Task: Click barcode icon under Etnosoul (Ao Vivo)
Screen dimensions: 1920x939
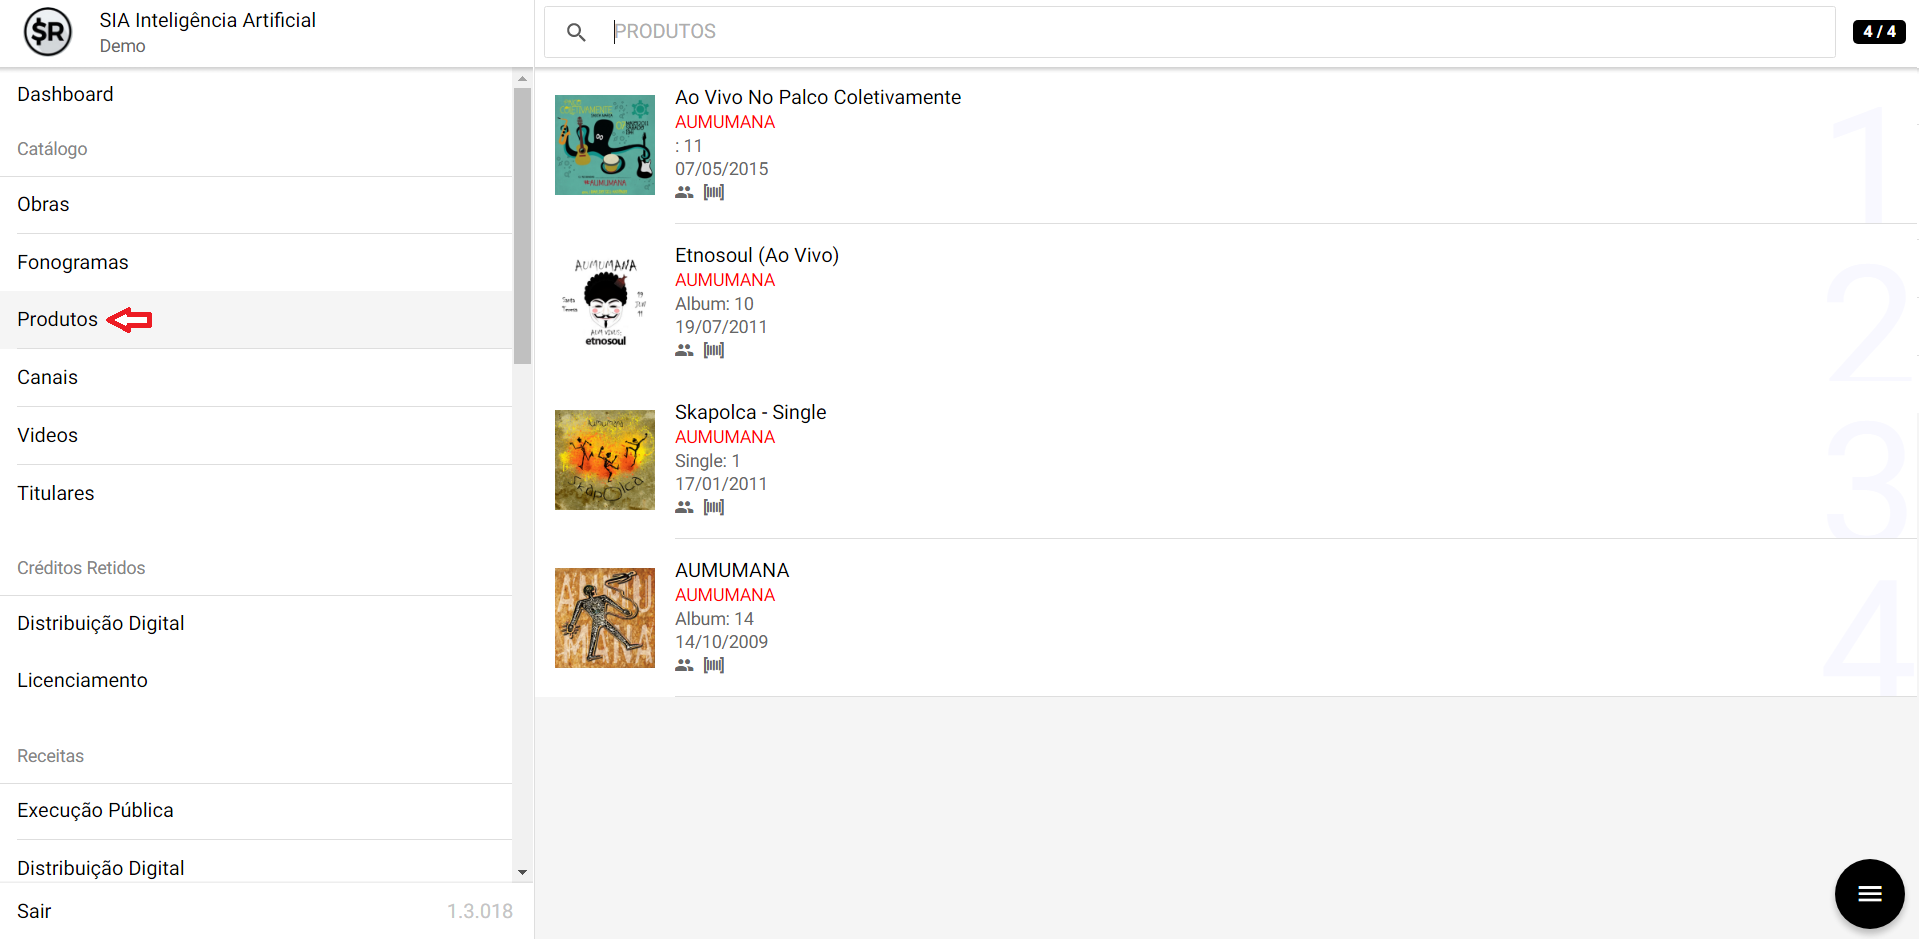Action: (714, 350)
